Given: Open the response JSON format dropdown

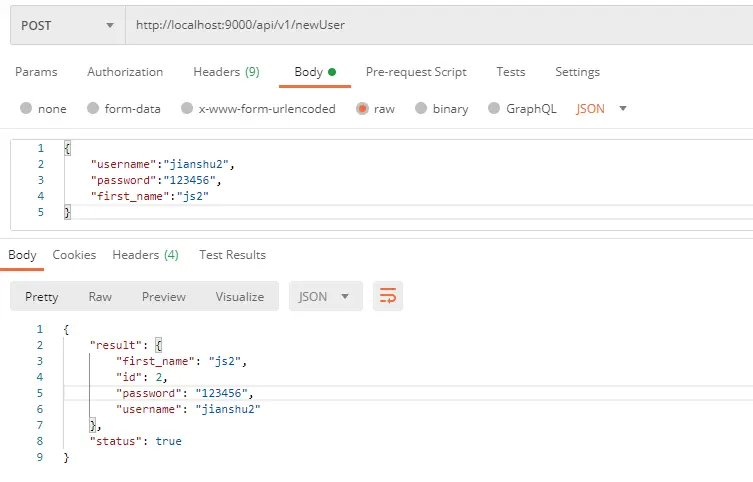Looking at the screenshot, I should [326, 296].
